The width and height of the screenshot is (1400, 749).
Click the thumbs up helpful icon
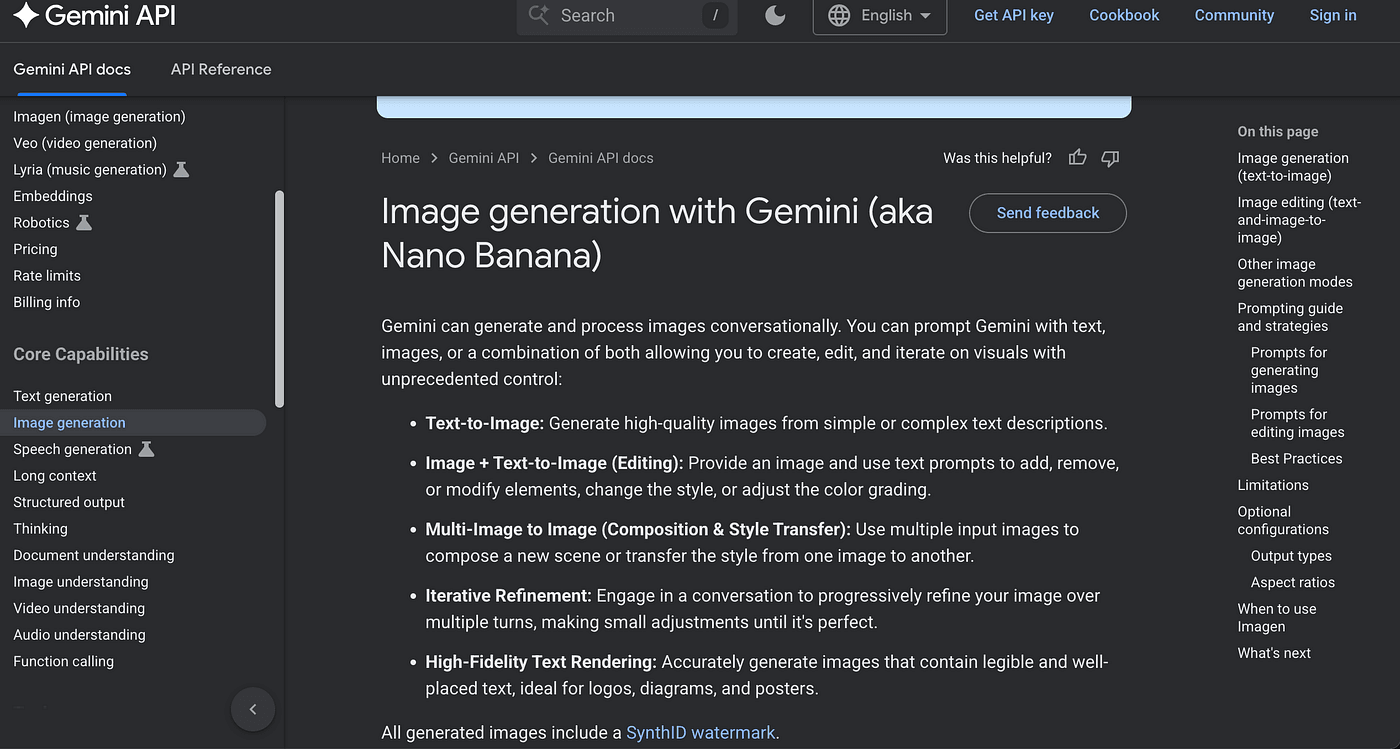click(1077, 158)
